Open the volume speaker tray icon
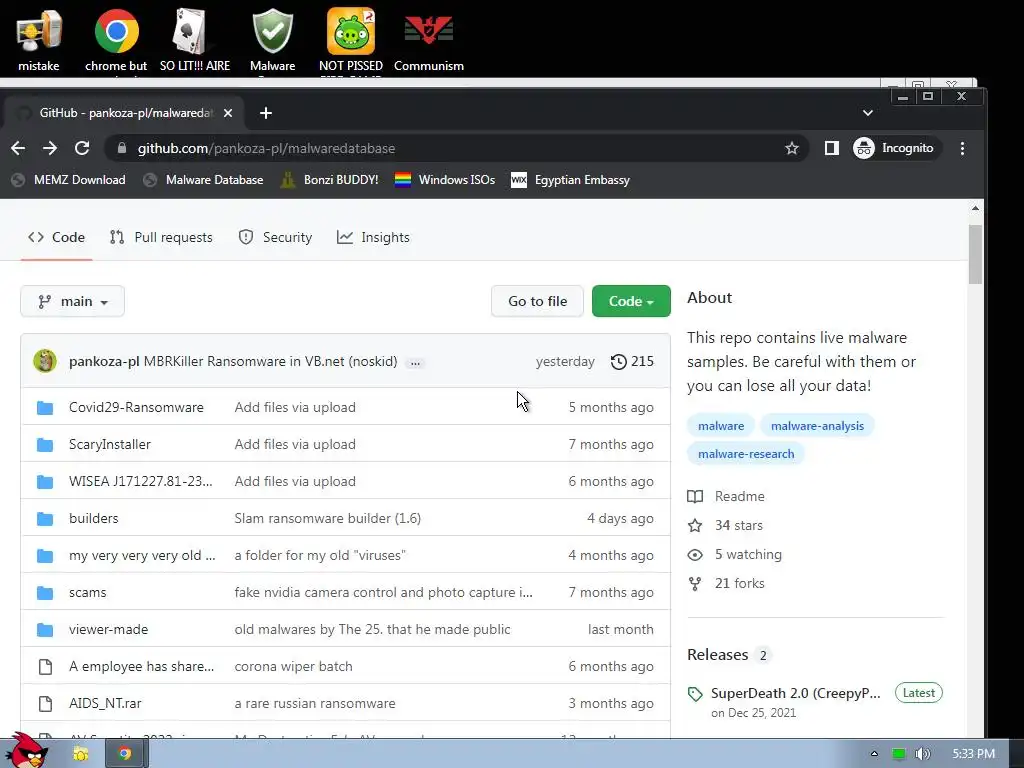Image resolution: width=1024 pixels, height=768 pixels. 922,754
